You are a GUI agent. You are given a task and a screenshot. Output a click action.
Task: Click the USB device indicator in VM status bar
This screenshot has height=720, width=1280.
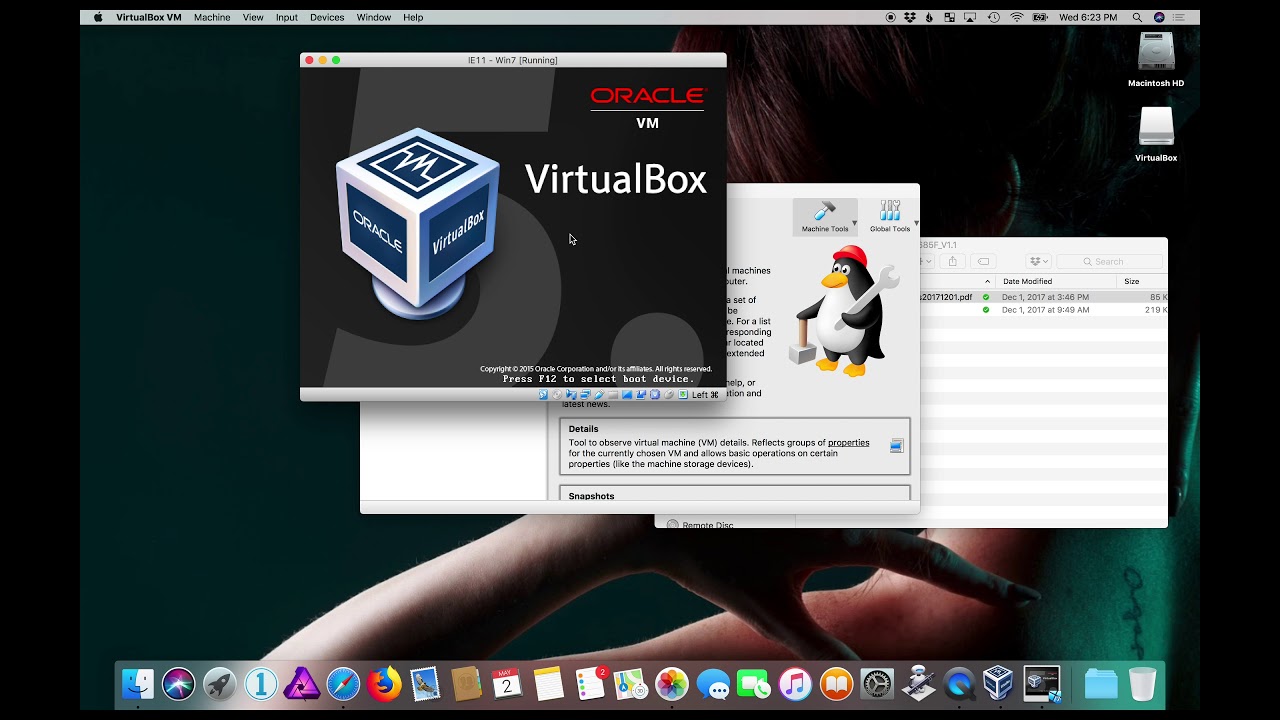[x=599, y=394]
